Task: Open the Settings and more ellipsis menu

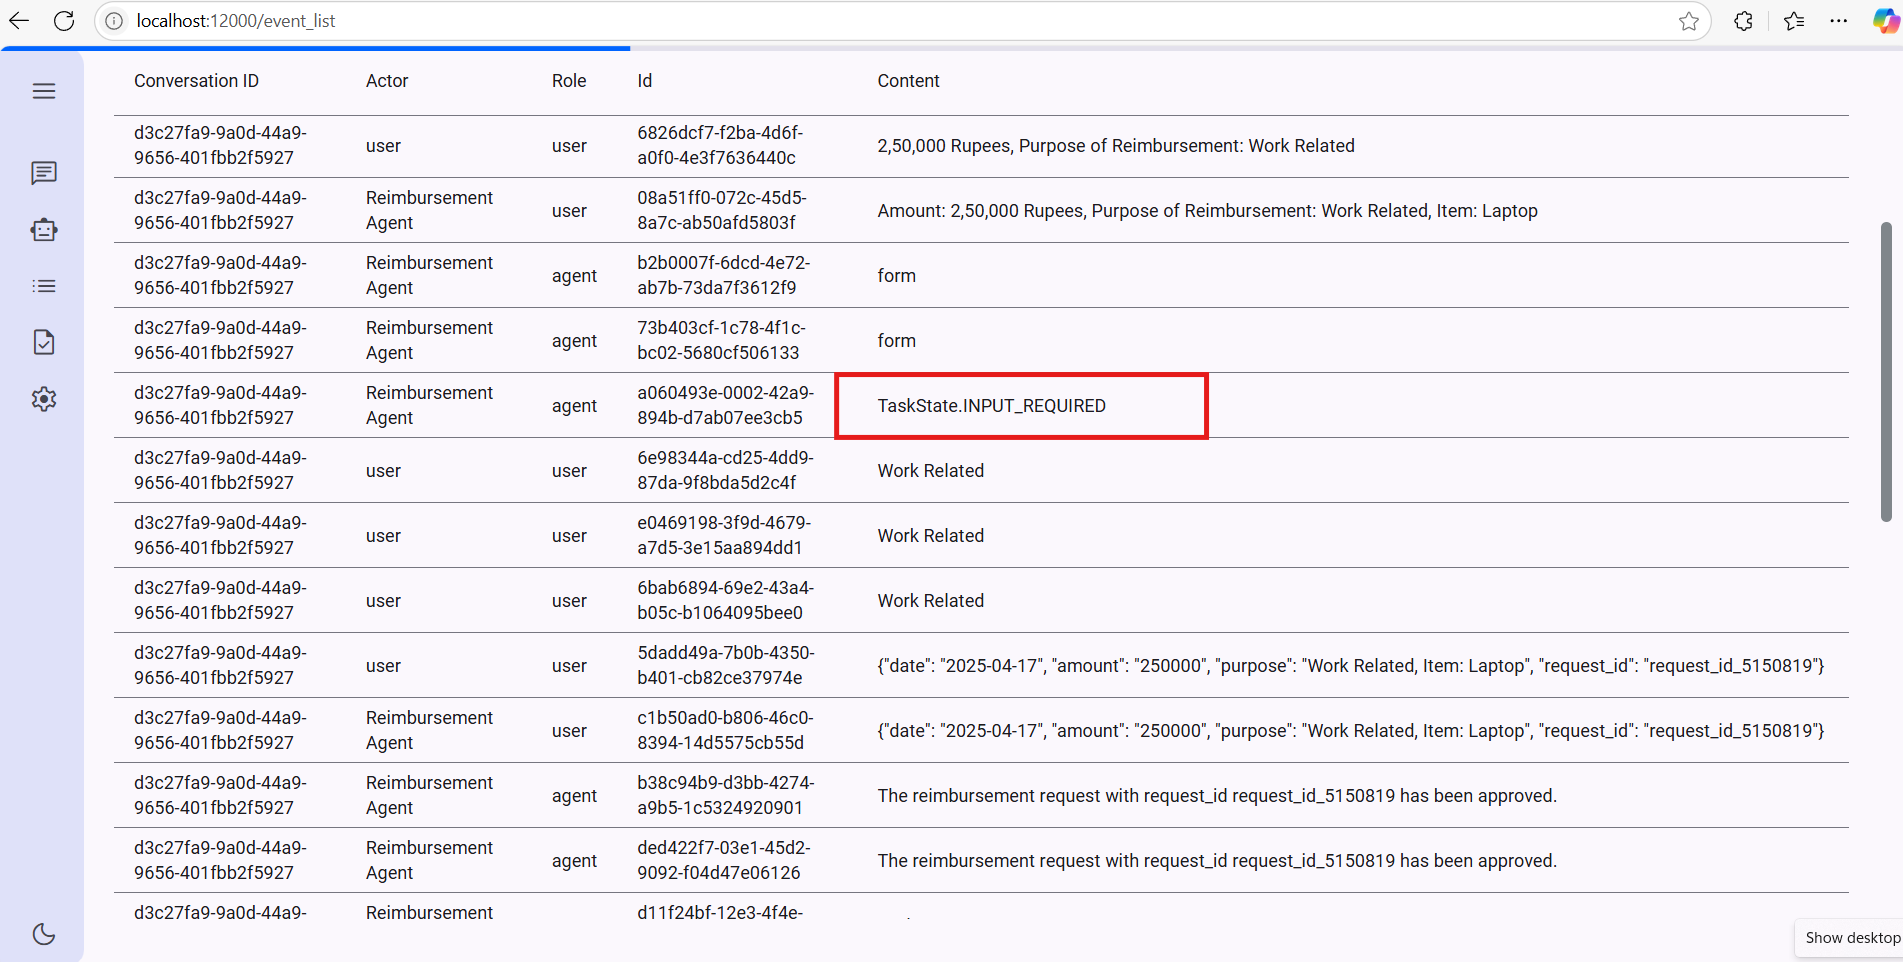Action: [x=1839, y=20]
